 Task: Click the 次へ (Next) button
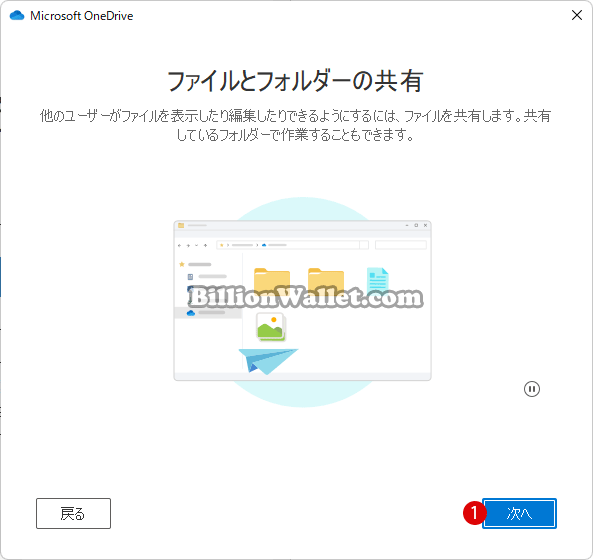click(x=519, y=513)
